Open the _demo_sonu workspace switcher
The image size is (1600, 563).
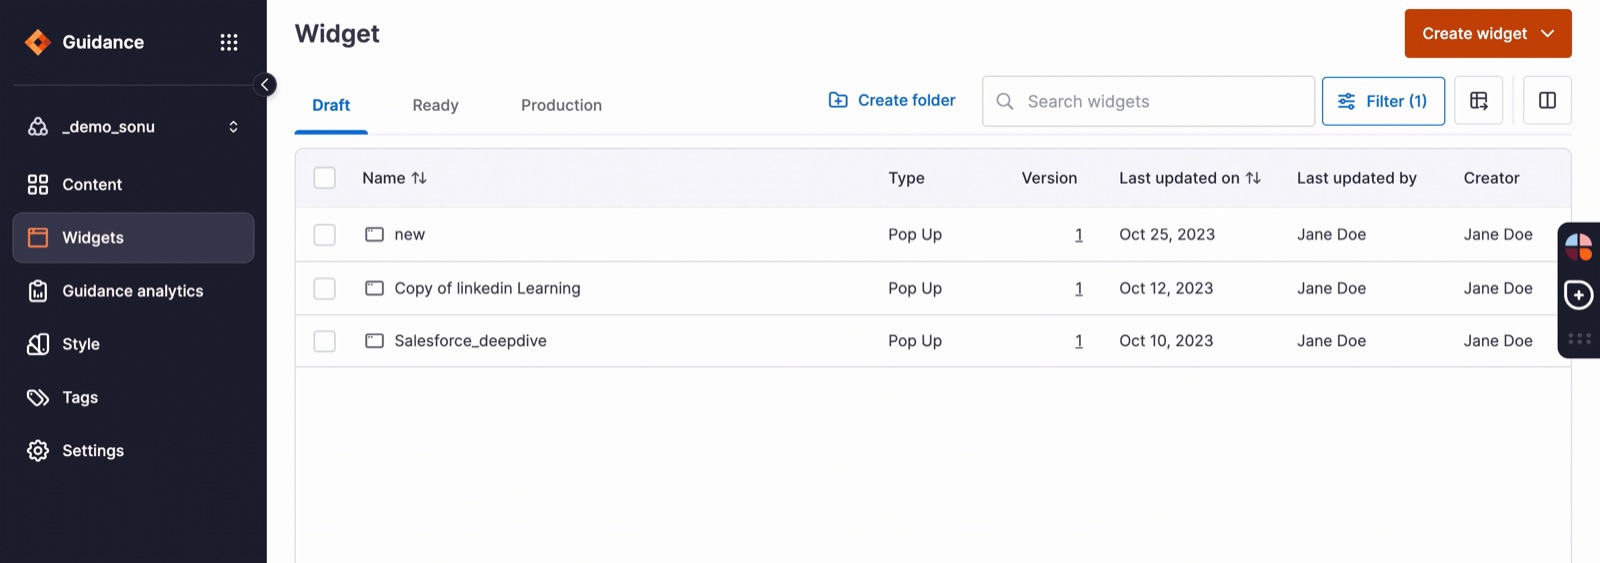(x=133, y=127)
